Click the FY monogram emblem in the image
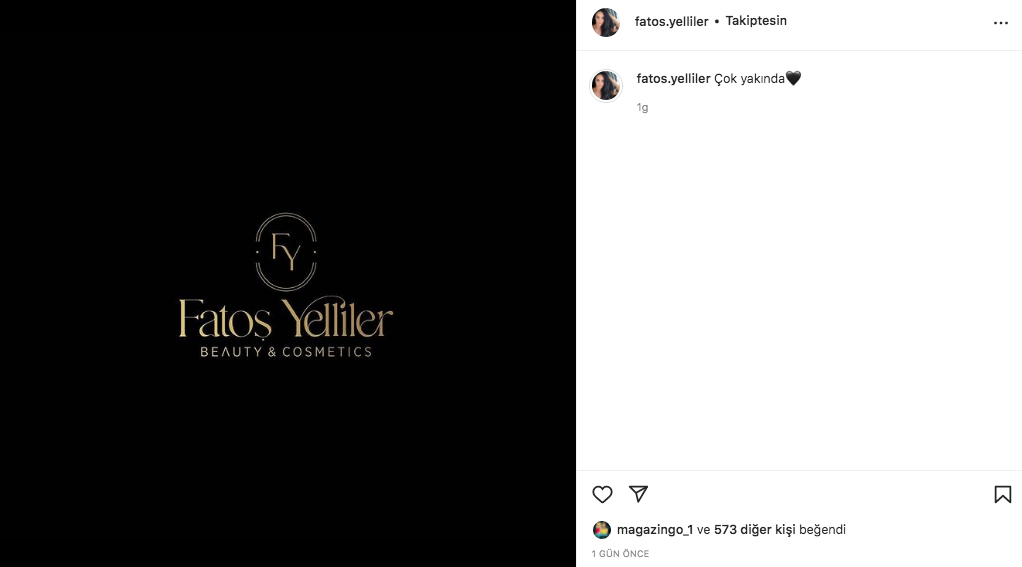This screenshot has height=567, width=1022. coord(285,252)
